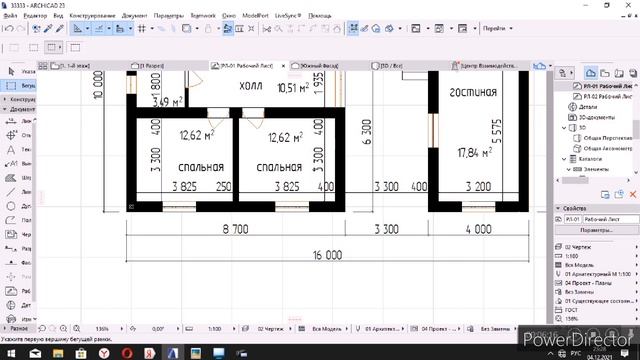This screenshot has height=360, width=640.
Task: Click the Split scissors icon
Action: tap(267, 29)
